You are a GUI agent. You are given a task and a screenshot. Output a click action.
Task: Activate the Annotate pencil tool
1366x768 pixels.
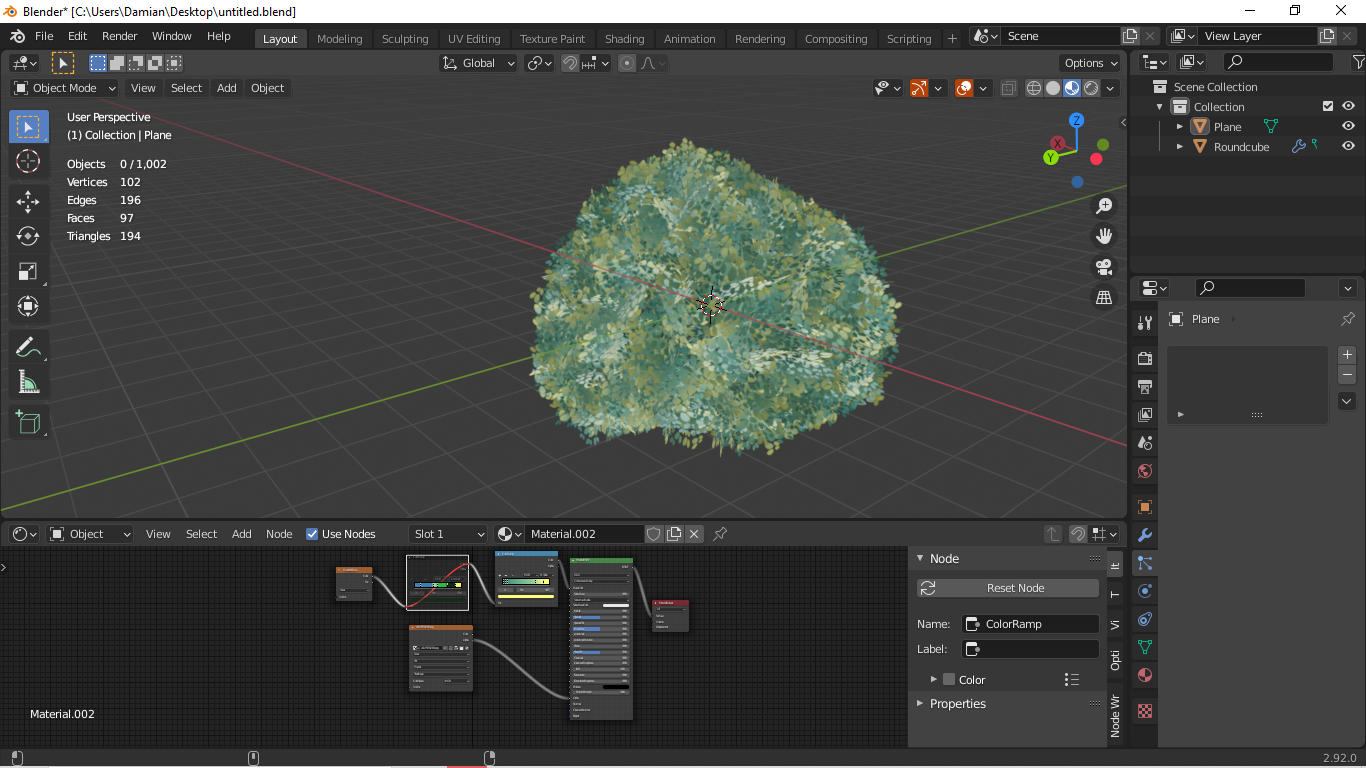pos(28,347)
